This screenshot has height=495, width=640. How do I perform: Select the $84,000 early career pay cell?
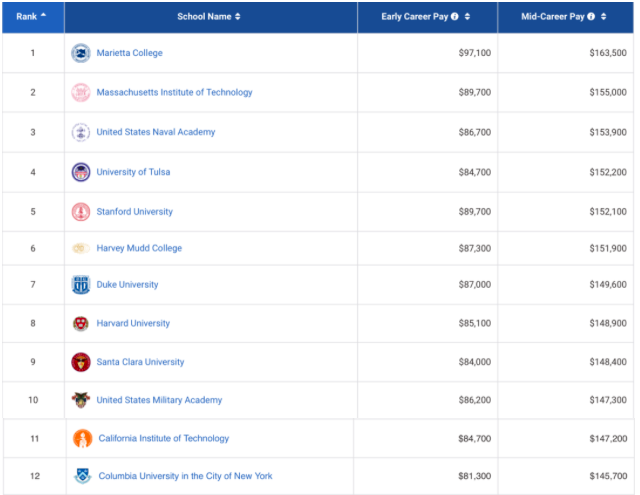(428, 362)
